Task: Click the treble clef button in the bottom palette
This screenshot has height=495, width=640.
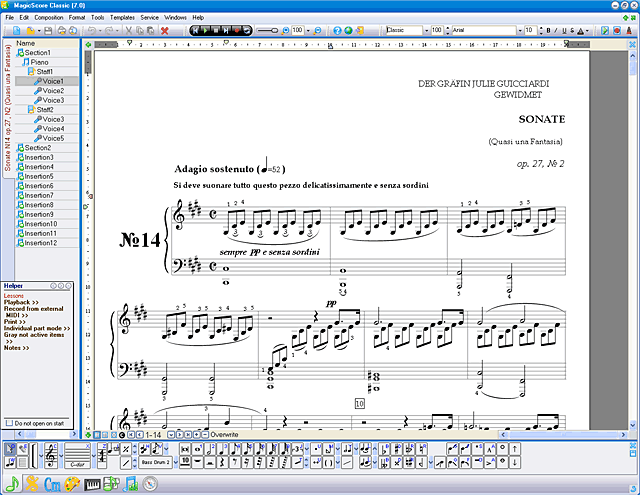Action: point(51,456)
